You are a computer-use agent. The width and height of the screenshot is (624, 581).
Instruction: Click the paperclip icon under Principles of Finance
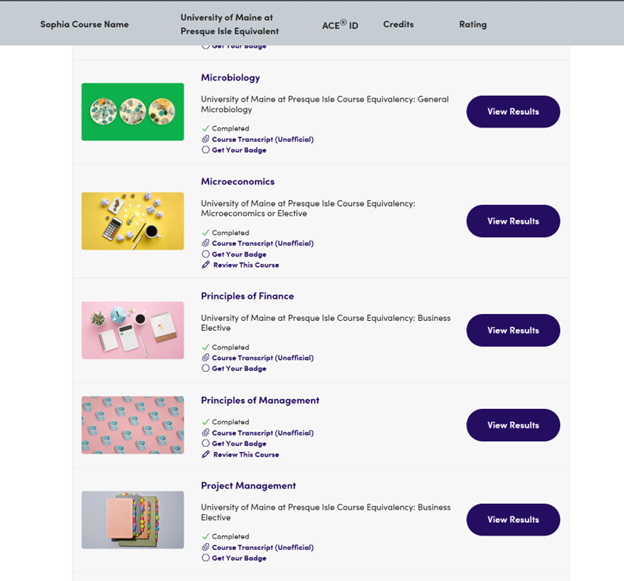click(x=205, y=358)
